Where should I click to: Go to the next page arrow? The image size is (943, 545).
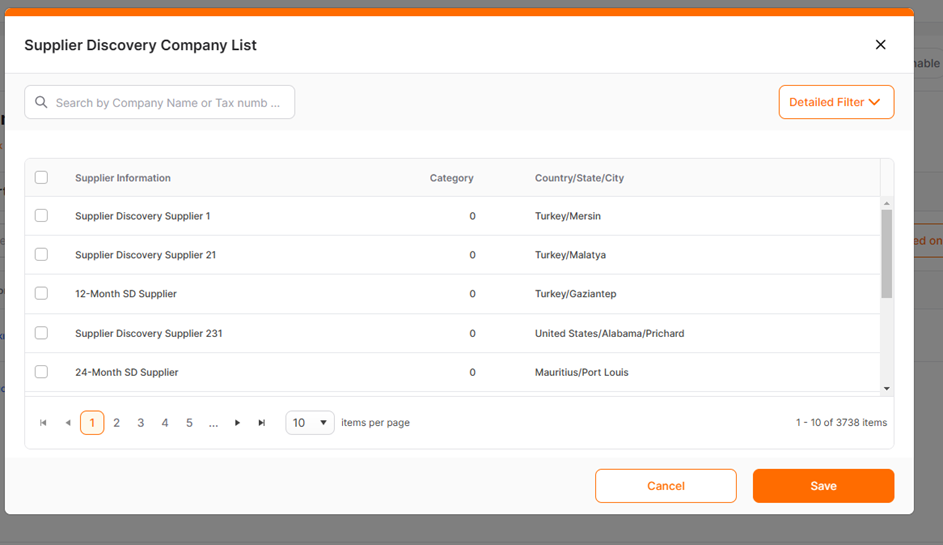[x=238, y=423]
